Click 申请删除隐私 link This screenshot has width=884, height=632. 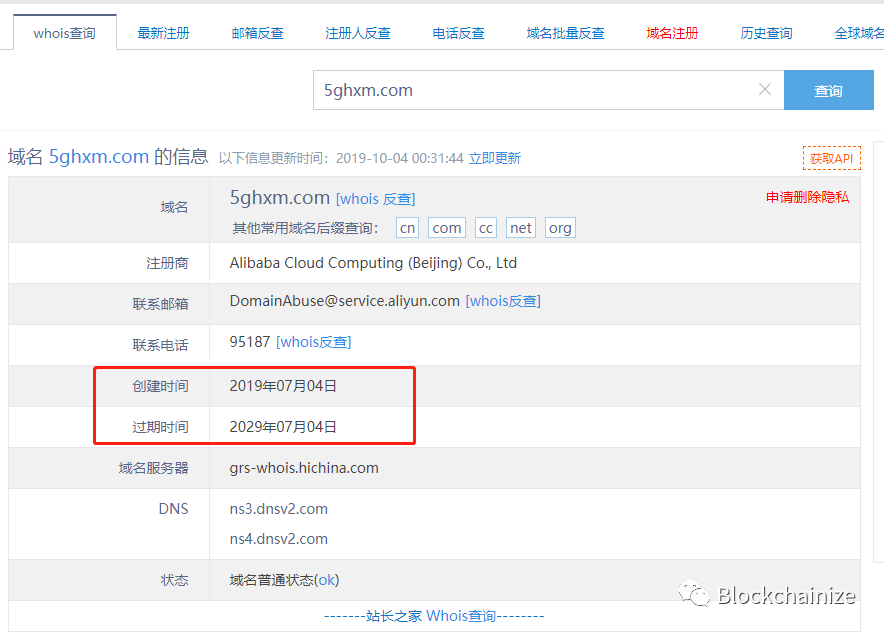pos(807,197)
